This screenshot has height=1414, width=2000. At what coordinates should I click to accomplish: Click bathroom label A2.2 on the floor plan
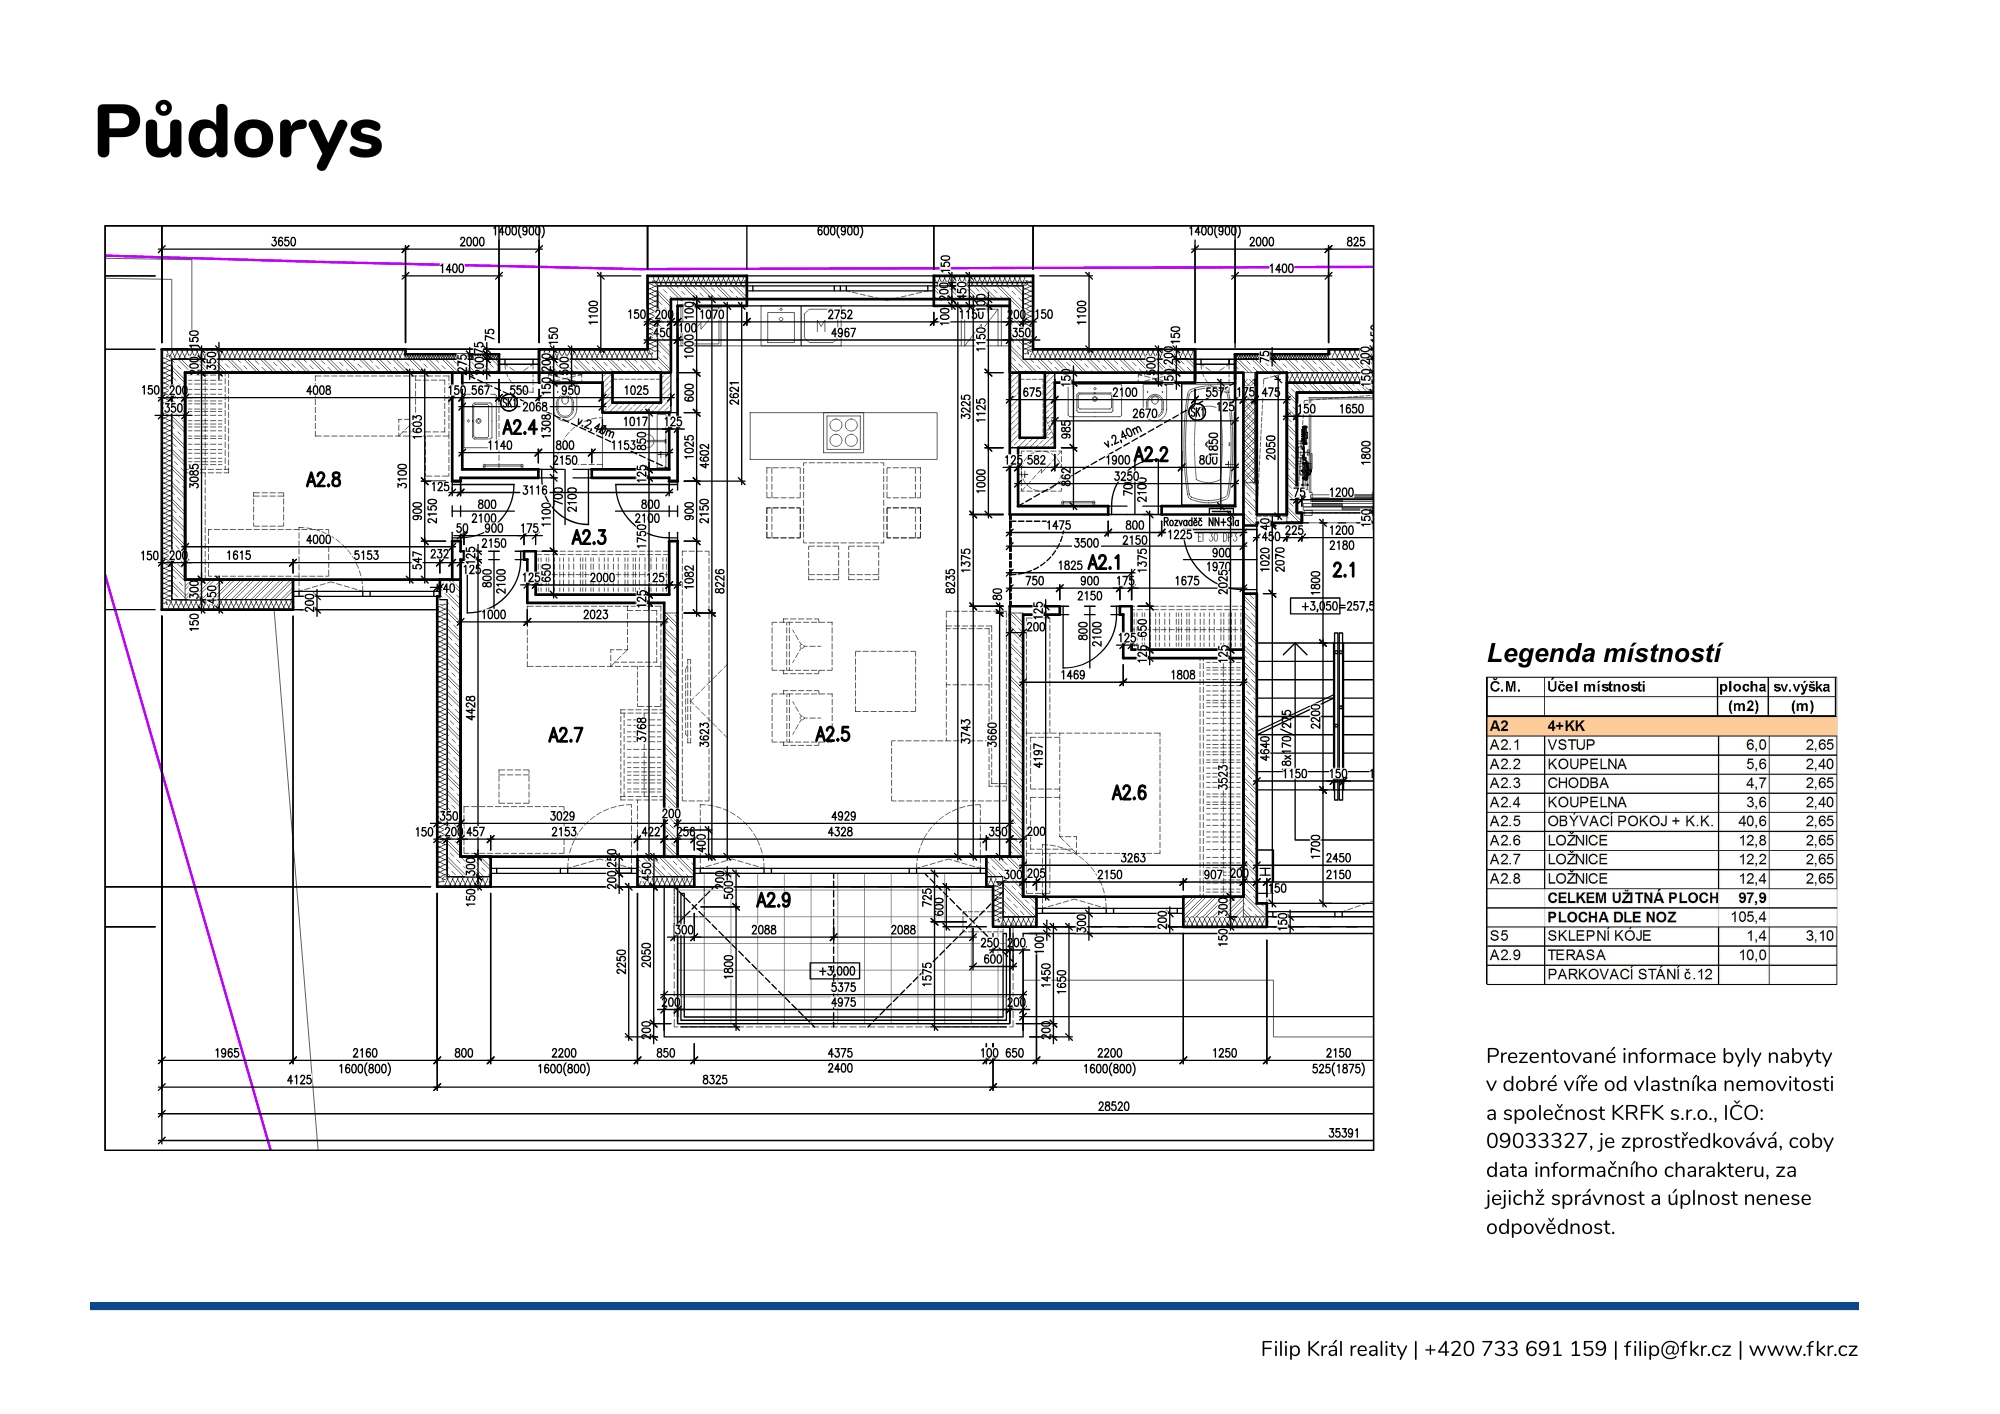1151,455
